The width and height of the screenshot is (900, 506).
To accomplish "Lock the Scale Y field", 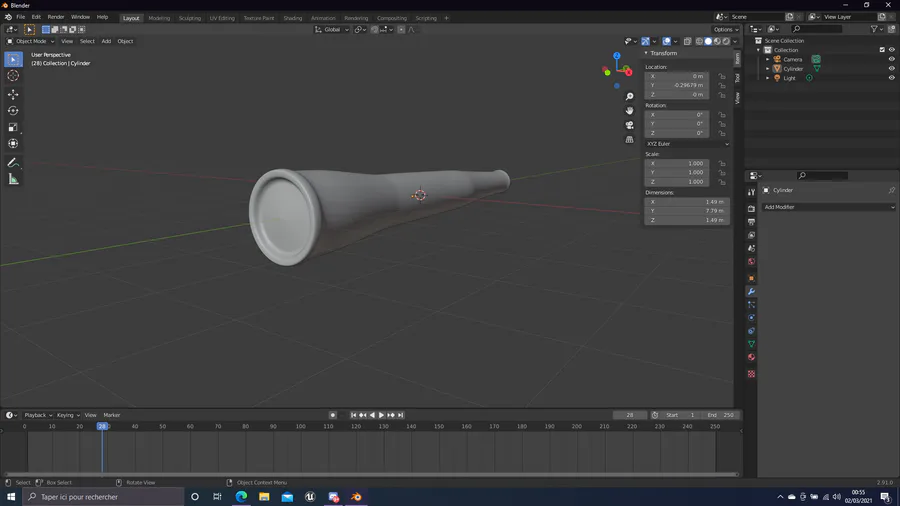I will 722,173.
